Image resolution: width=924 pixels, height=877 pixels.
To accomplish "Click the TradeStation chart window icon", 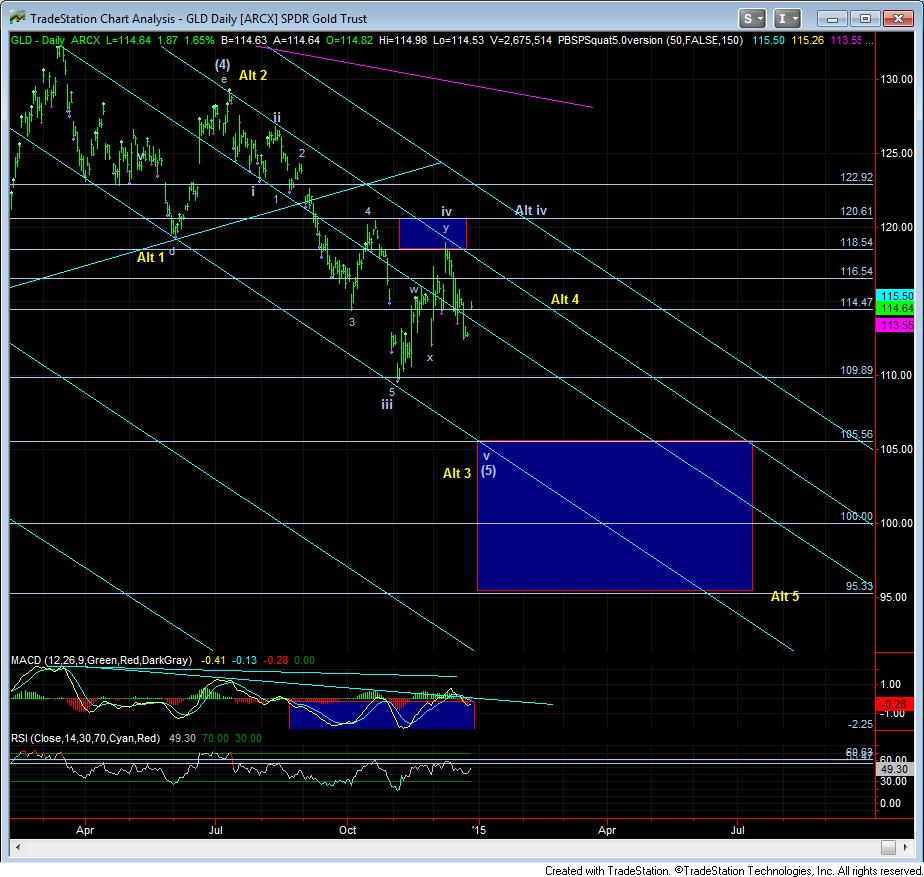I will point(17,18).
